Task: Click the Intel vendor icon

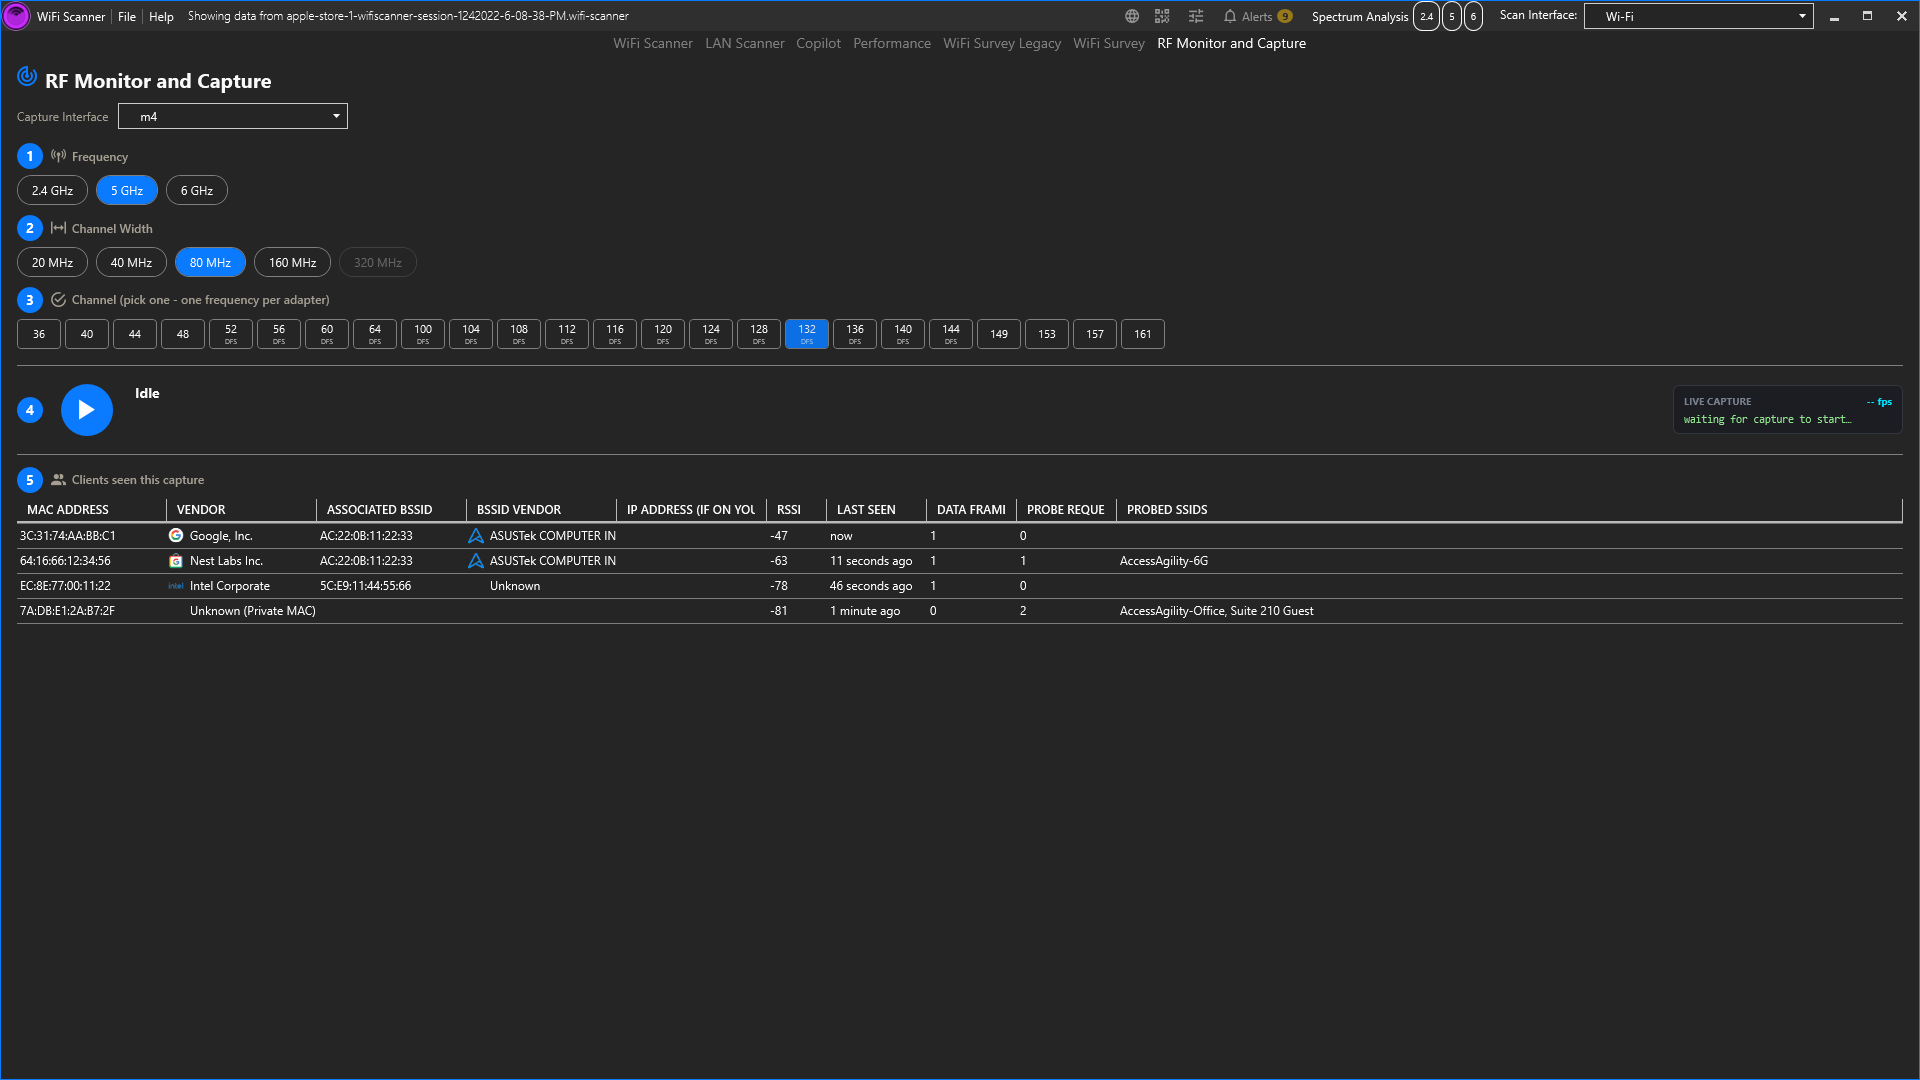Action: [x=176, y=586]
